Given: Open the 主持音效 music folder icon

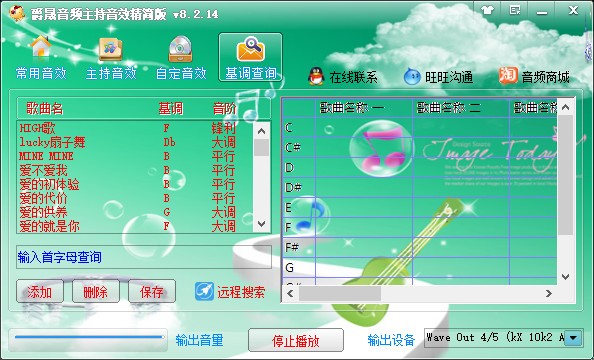Looking at the screenshot, I should 111,57.
